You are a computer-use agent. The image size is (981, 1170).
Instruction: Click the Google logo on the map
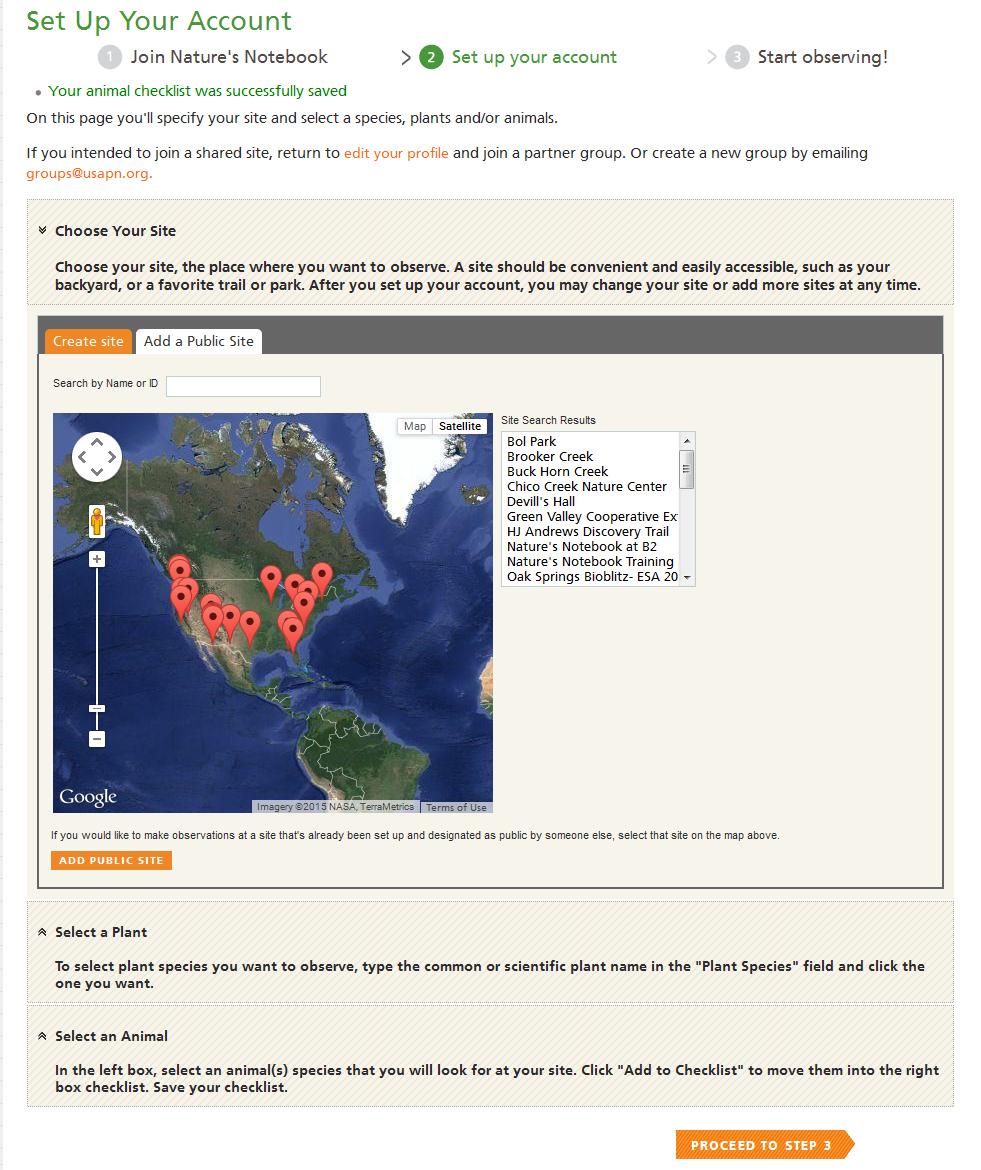[x=88, y=797]
